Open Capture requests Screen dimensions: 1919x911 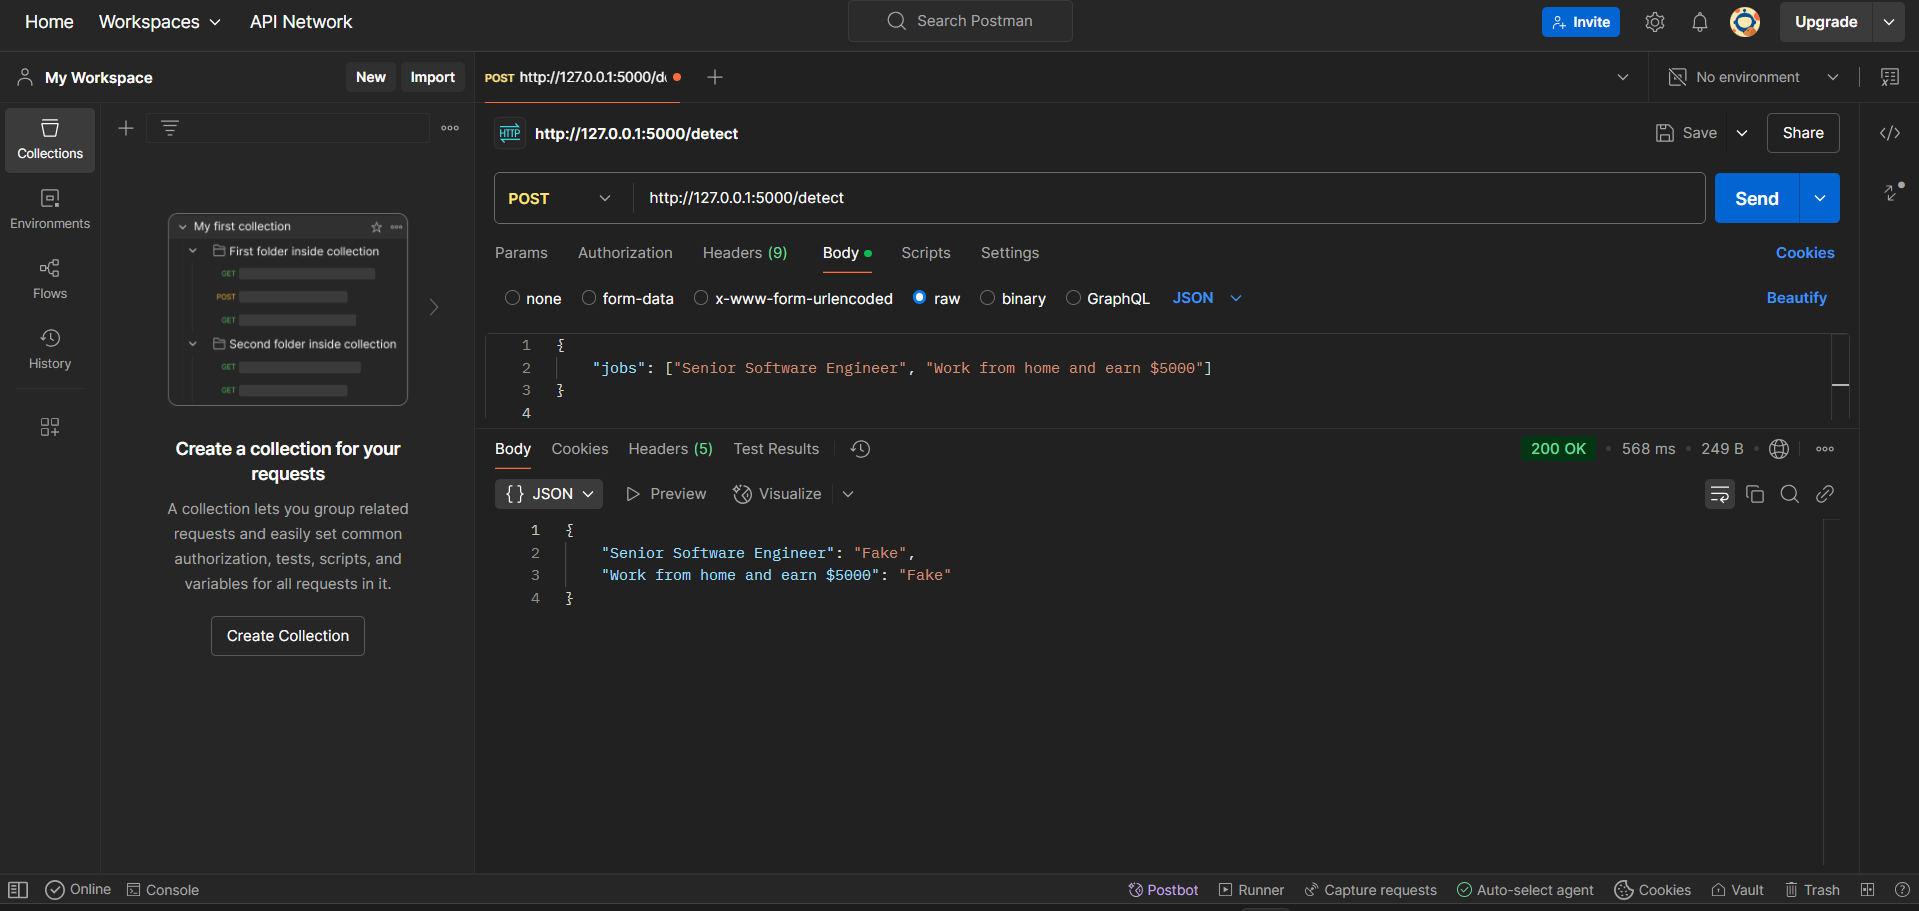tap(1370, 890)
